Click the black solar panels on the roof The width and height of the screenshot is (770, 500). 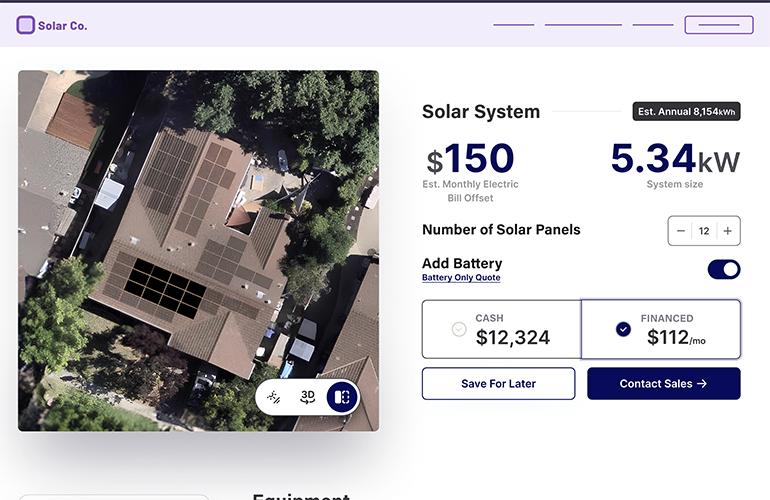[x=165, y=288]
